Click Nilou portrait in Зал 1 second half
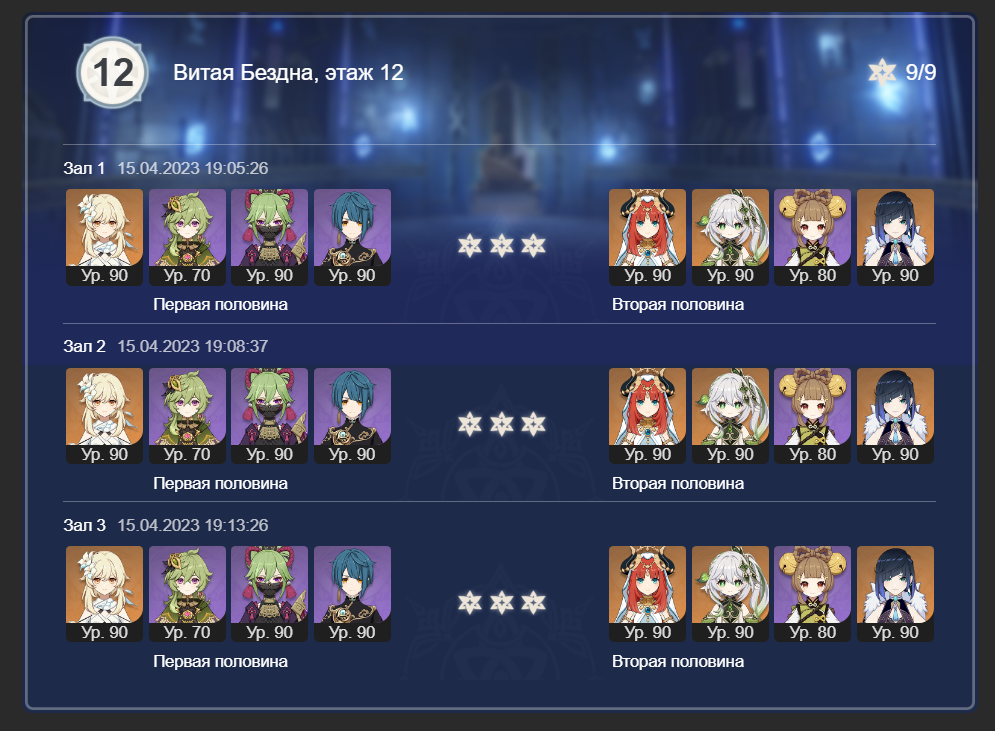The height and width of the screenshot is (731, 995). coord(647,237)
